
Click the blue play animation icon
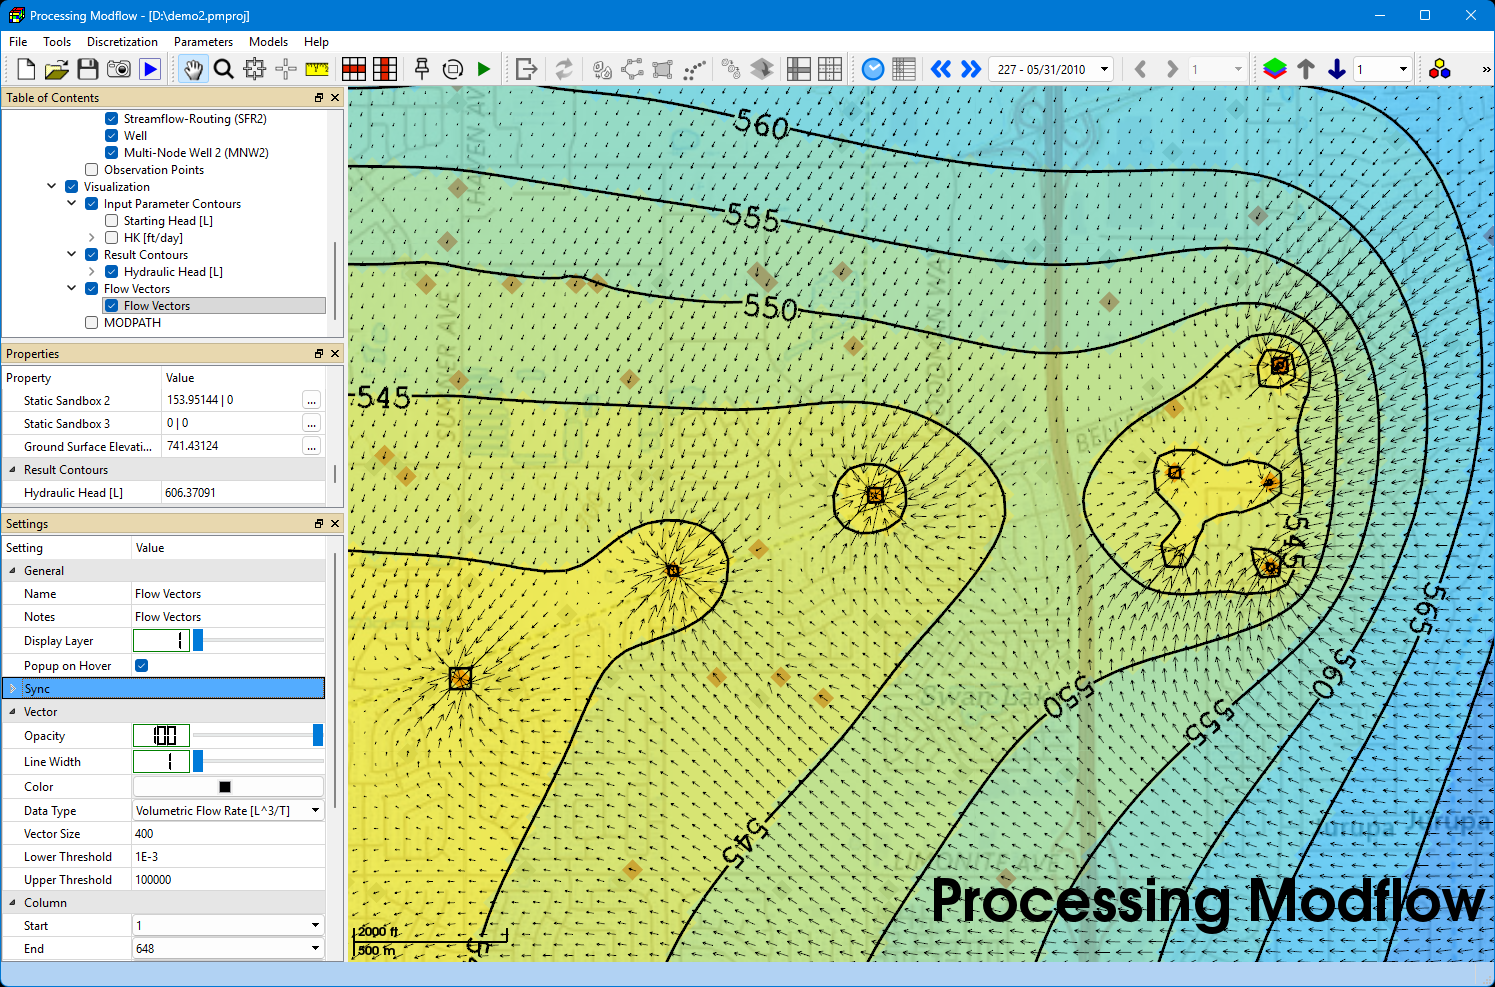tap(150, 69)
